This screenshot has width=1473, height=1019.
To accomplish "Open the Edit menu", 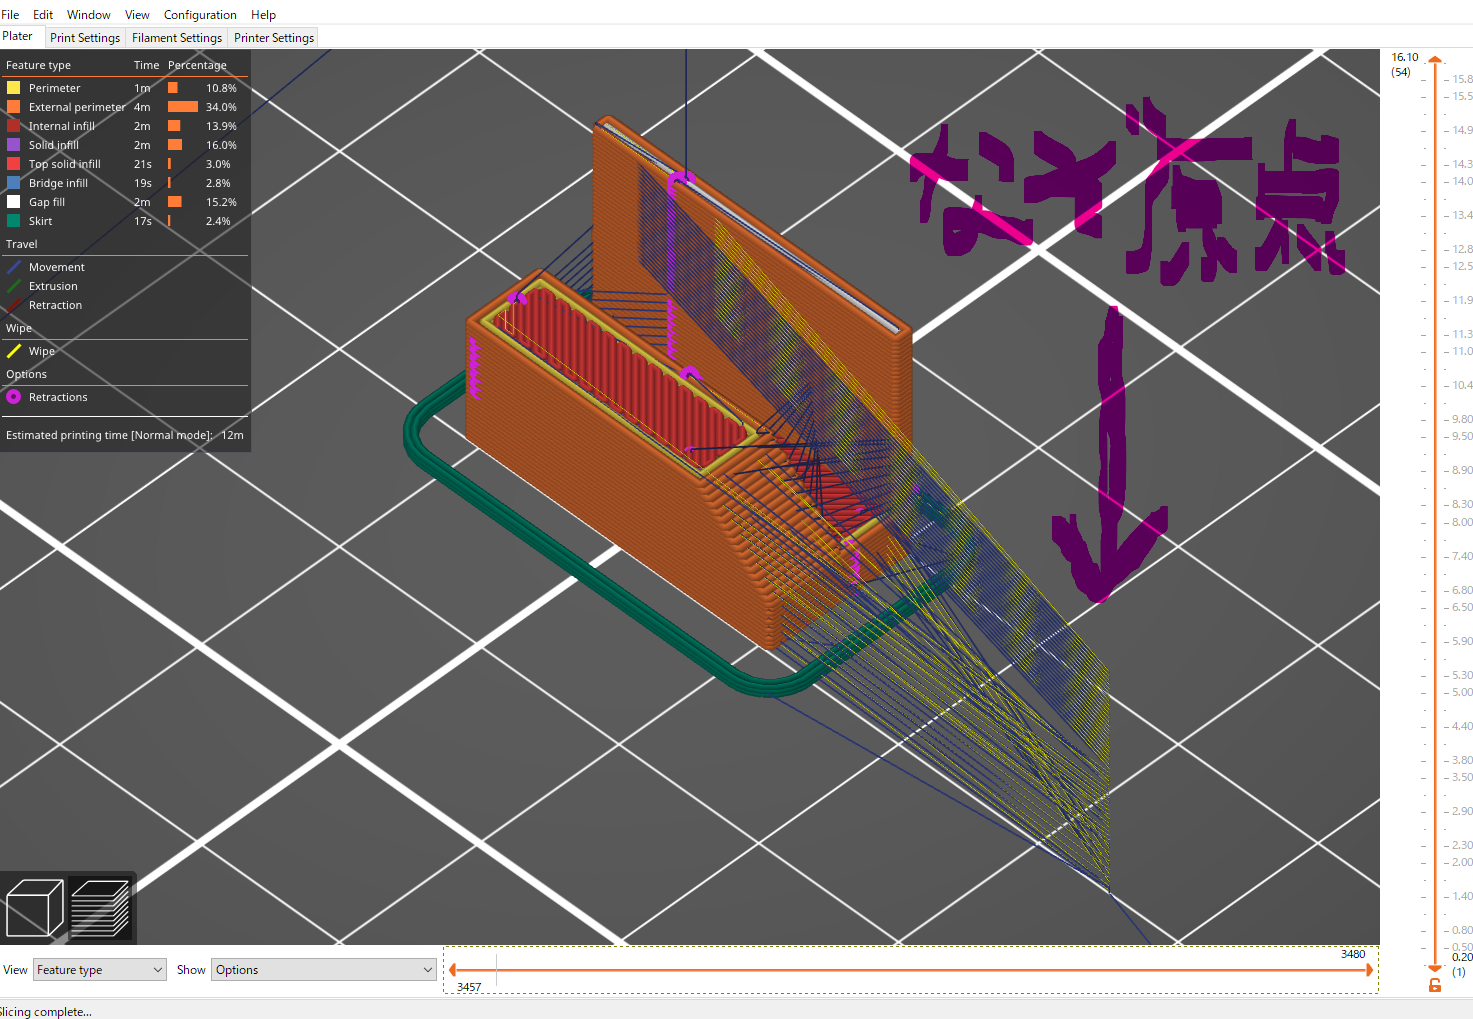I will (43, 15).
